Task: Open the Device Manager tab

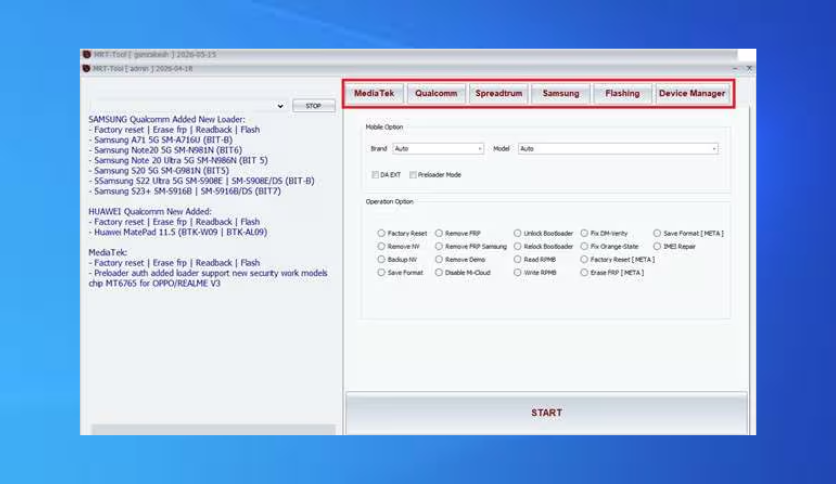Action: click(692, 93)
